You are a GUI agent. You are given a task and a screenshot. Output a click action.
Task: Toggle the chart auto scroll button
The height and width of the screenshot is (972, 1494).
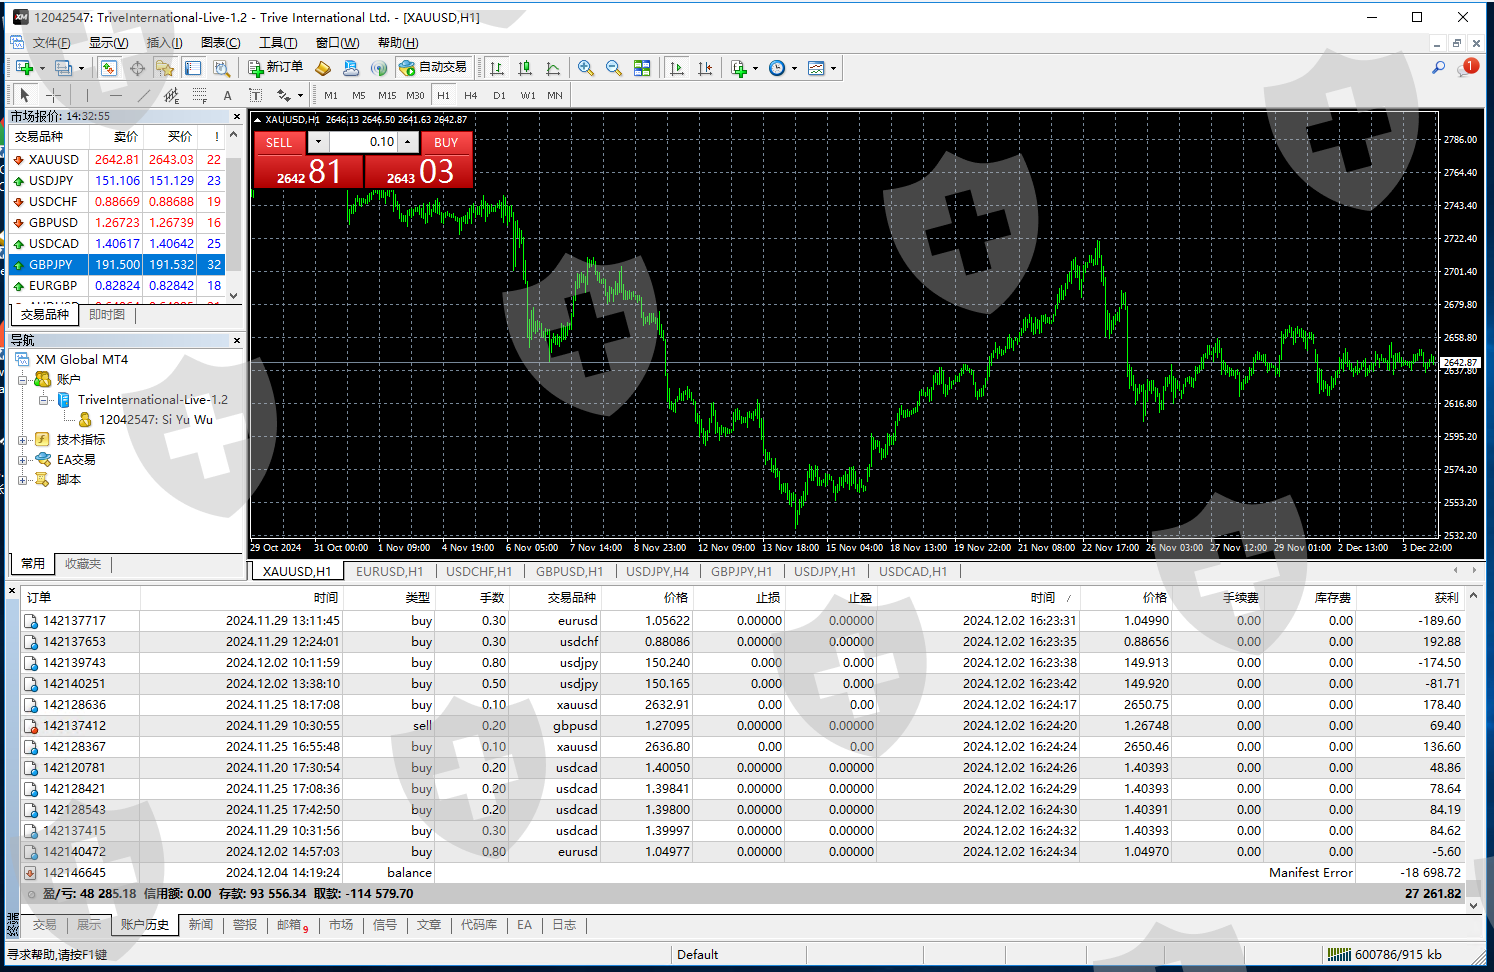coord(677,68)
